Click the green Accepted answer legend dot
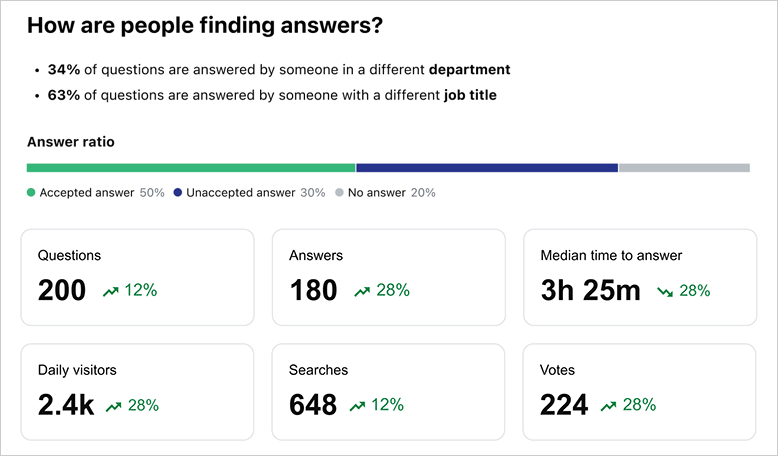Screen dimensions: 778x456 coord(31,192)
